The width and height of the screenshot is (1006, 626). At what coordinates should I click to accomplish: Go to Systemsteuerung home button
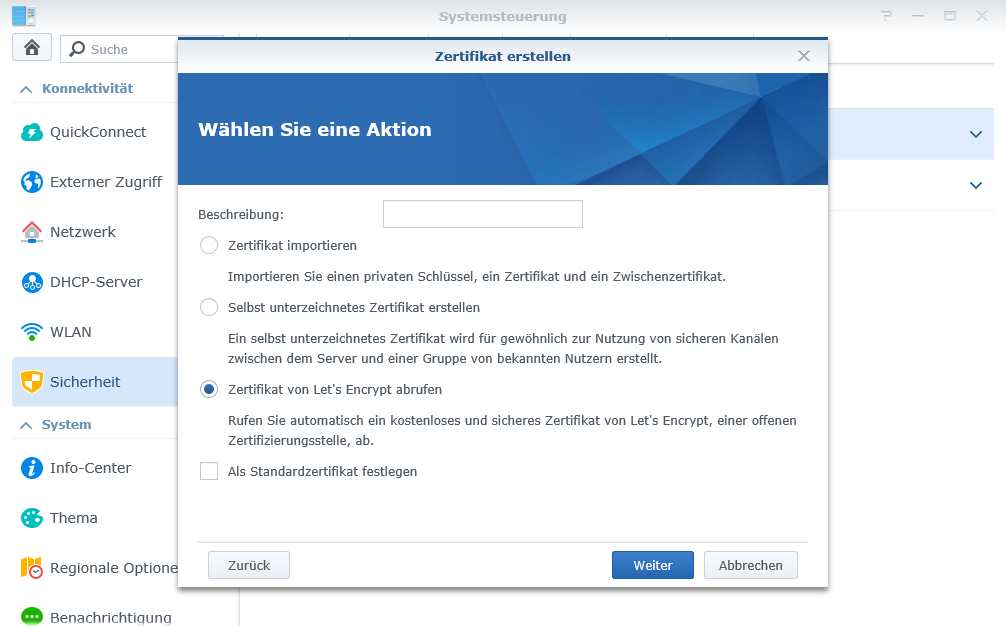coord(32,48)
